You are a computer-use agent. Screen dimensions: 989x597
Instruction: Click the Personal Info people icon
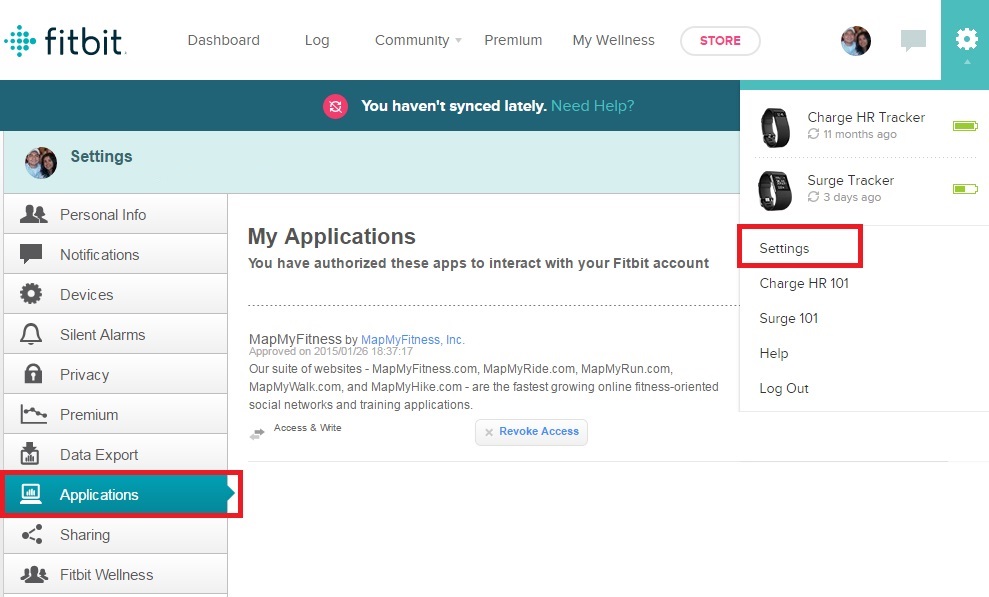coord(33,214)
